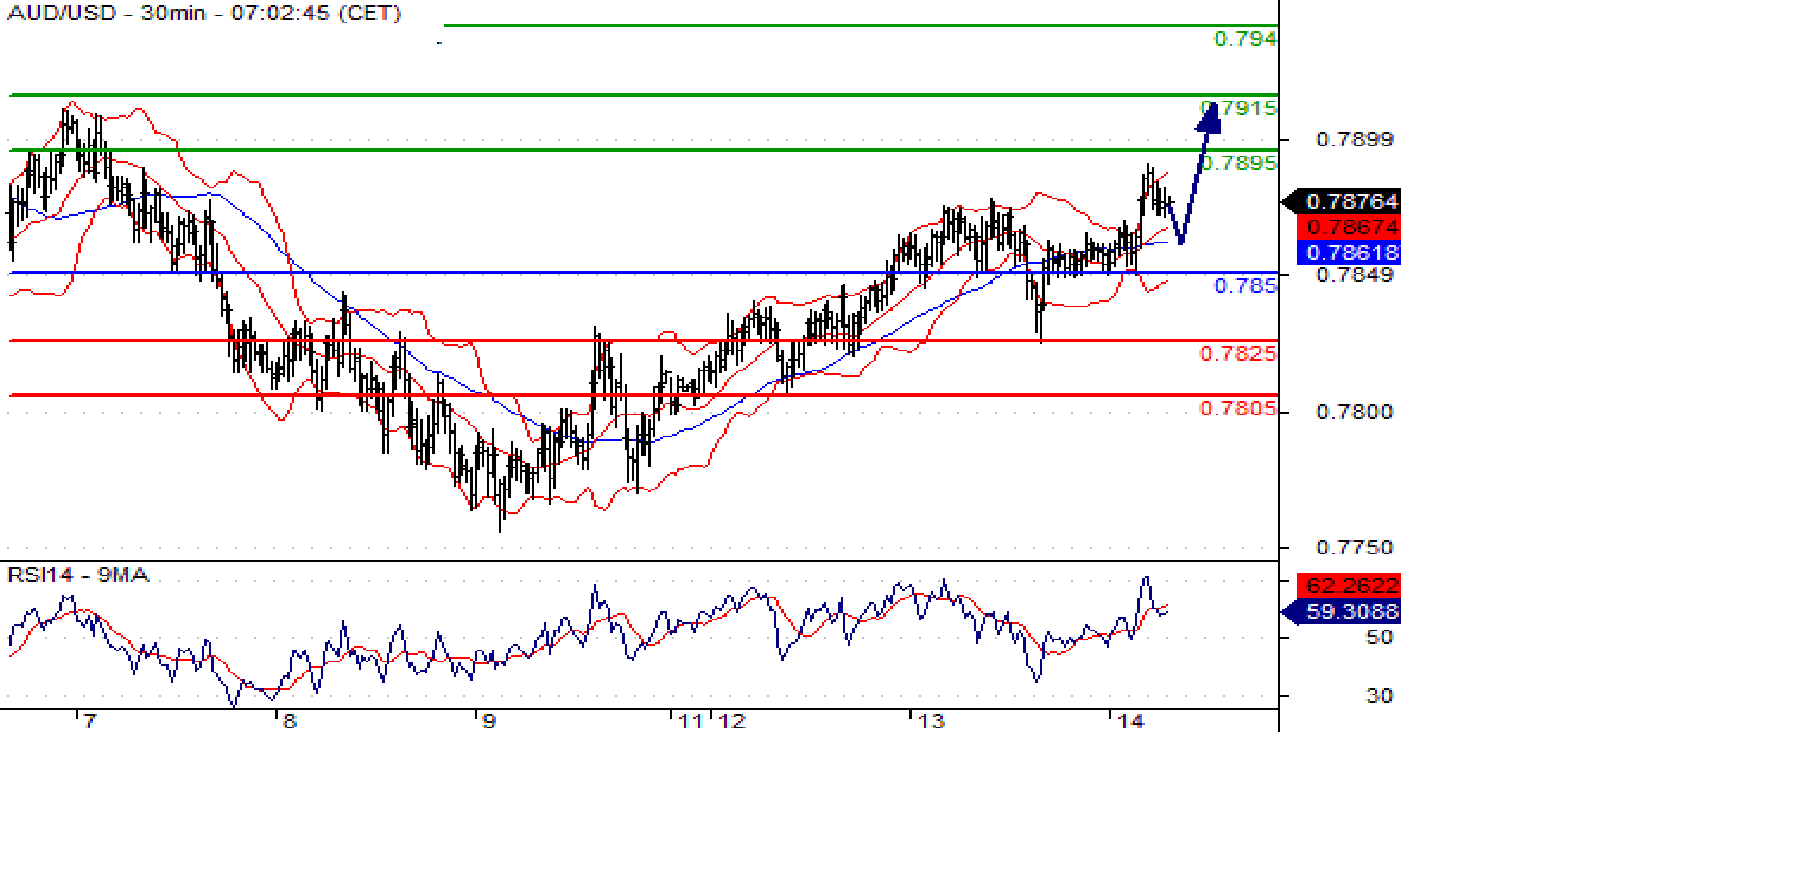Screen dimensions: 1800x874
Task: Click date marker 13 on time axis
Action: [x=931, y=721]
